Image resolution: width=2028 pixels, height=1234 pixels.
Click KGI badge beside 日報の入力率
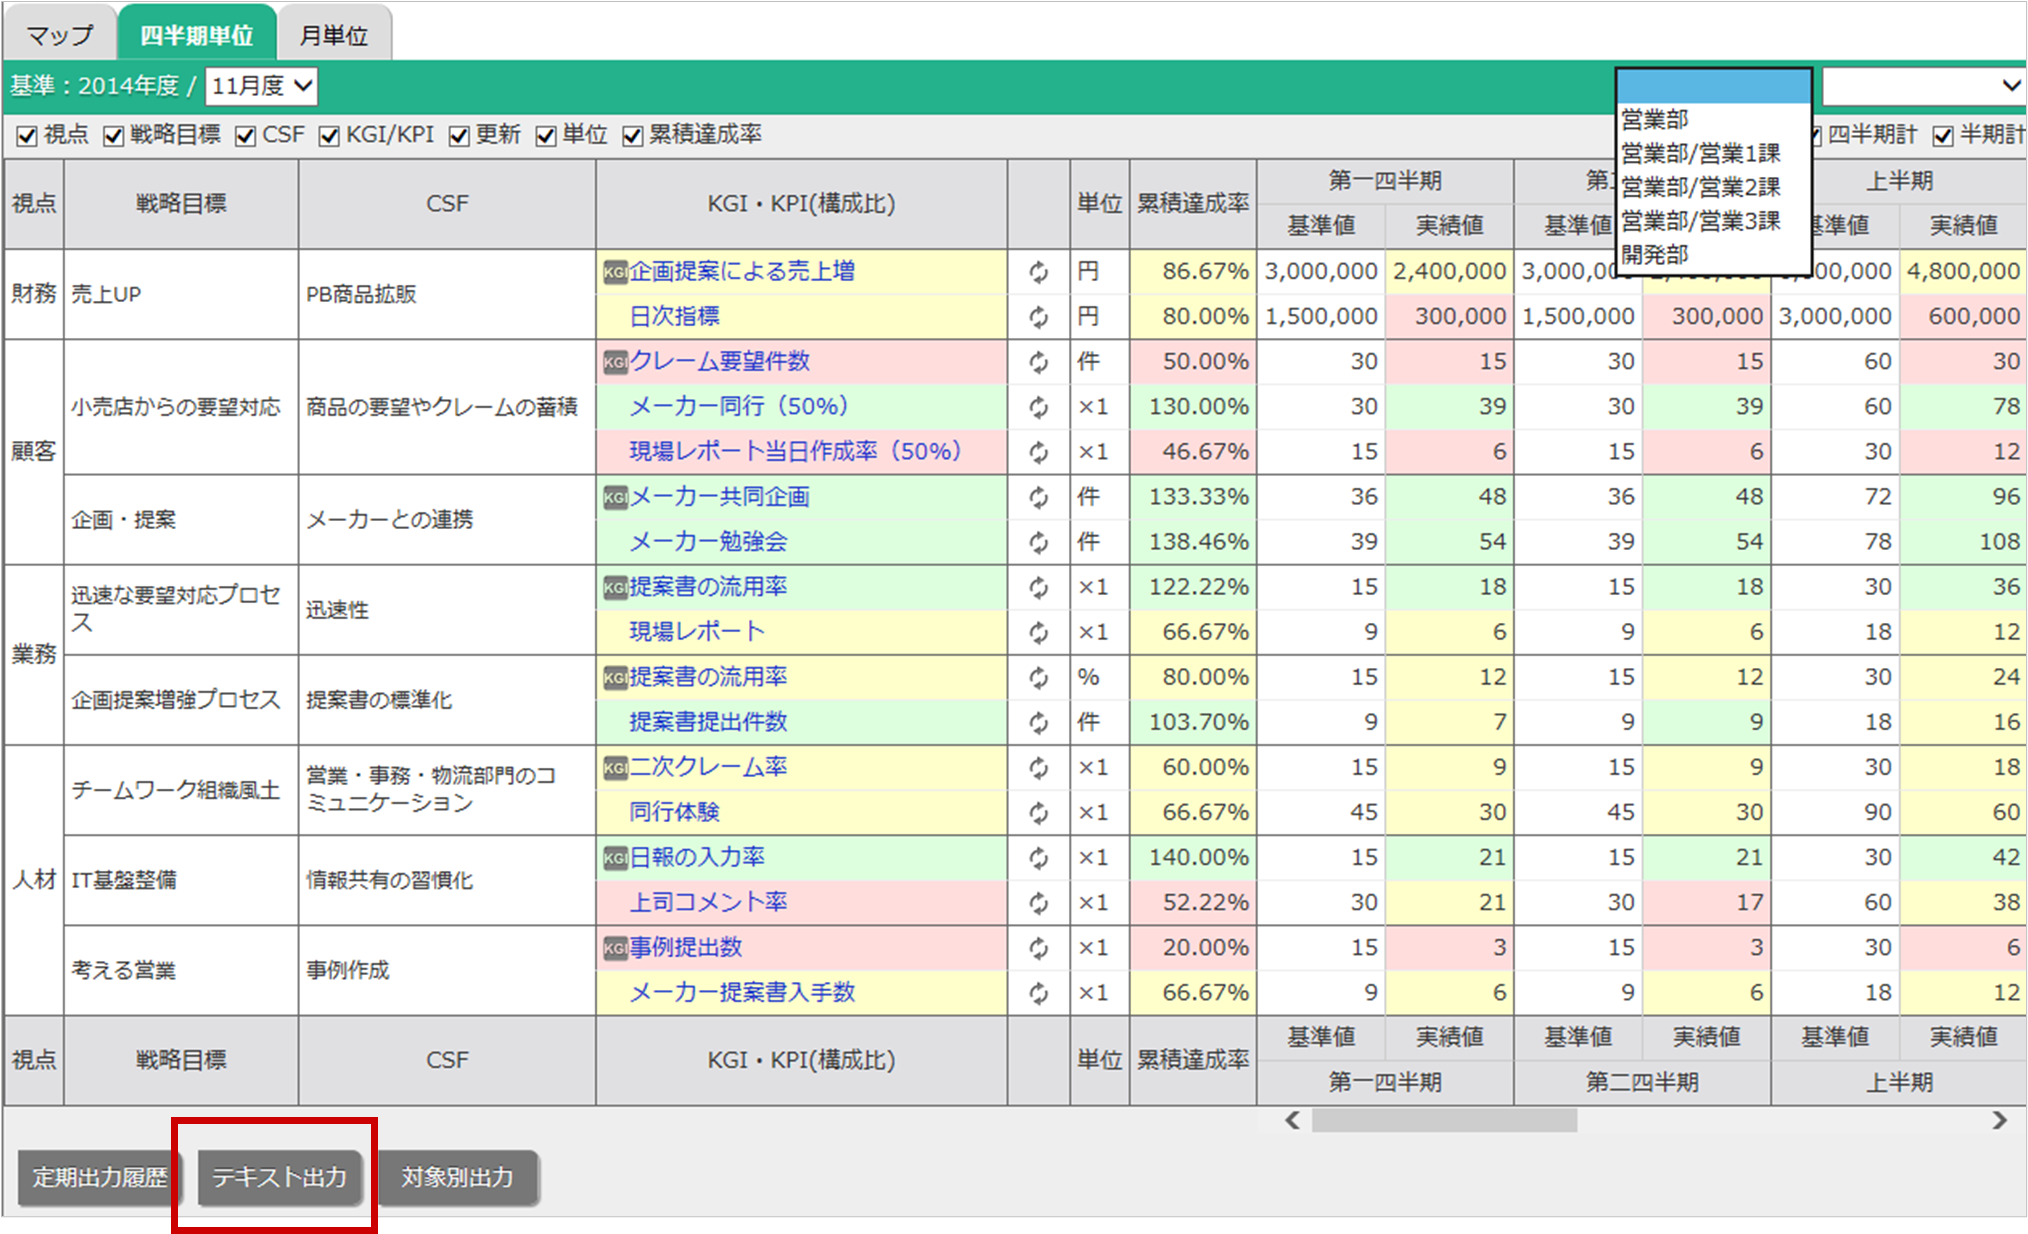tap(615, 857)
